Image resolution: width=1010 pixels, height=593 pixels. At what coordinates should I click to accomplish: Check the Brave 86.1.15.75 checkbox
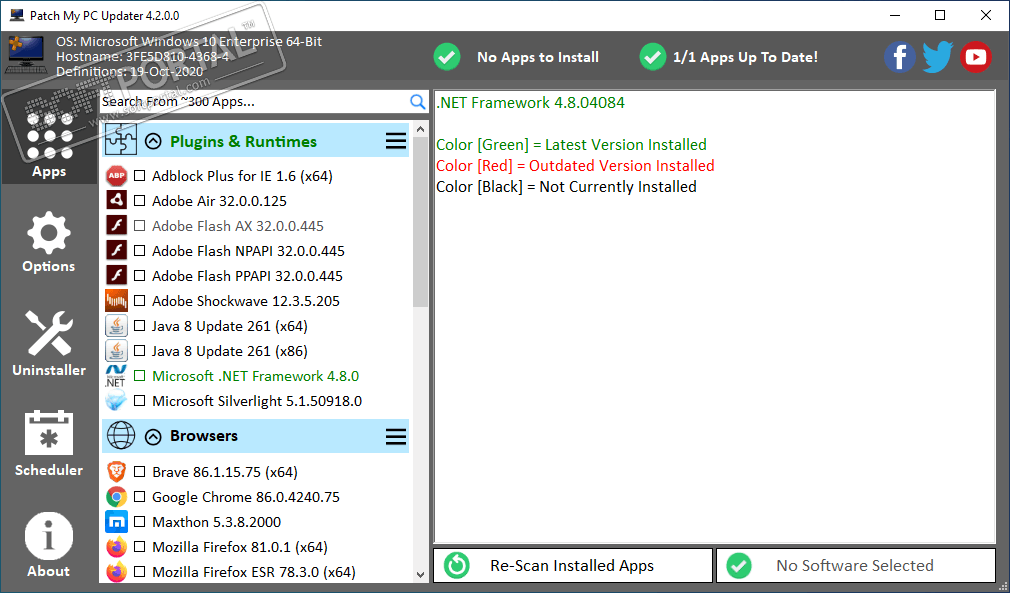(139, 472)
